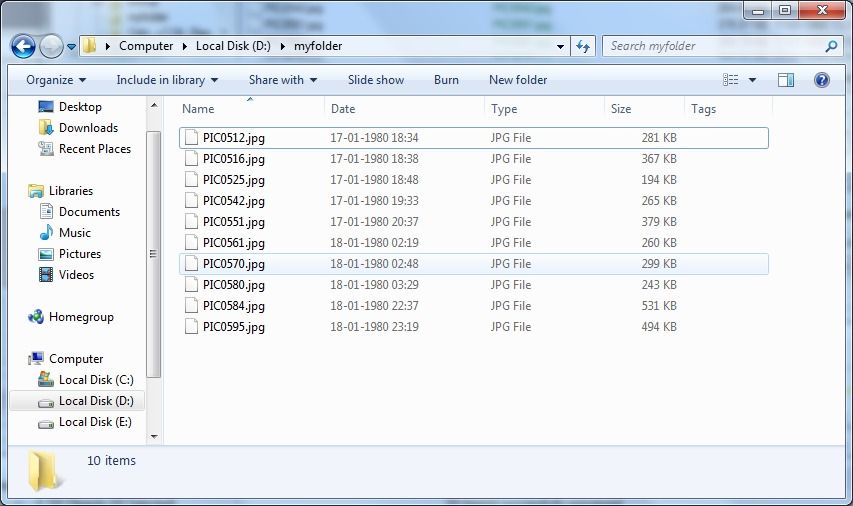Viewport: 853px width, 506px height.
Task: Select Computer in the navigation pane
Action: [66, 359]
